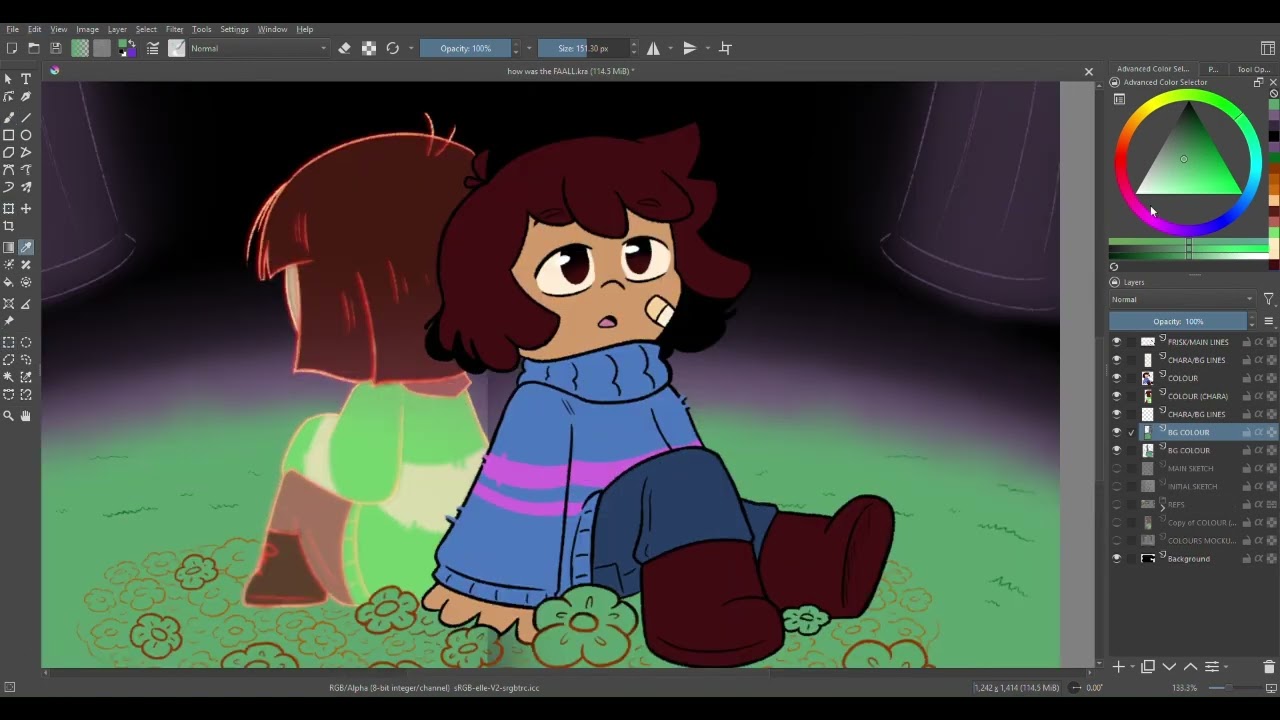Image resolution: width=1280 pixels, height=720 pixels.
Task: Select the Transform tool
Action: (9, 208)
